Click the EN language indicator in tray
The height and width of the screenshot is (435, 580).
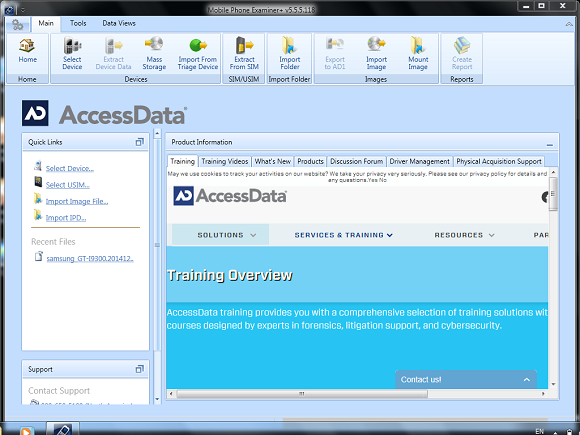click(x=540, y=431)
